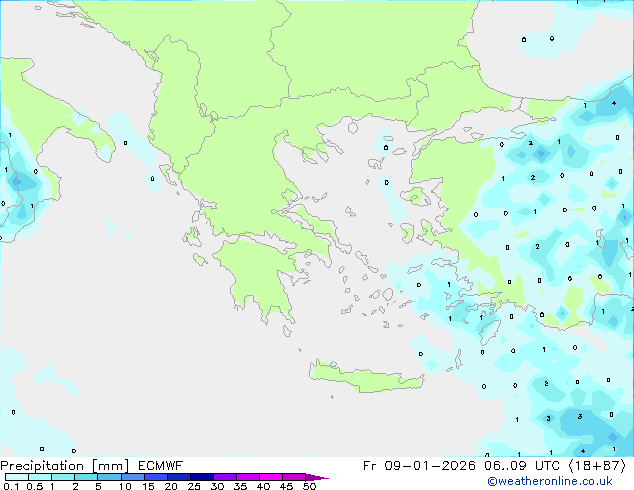Viewport: 634px width, 490px height.
Task: Click the 'ECMWF' model label
Action: click(160, 466)
